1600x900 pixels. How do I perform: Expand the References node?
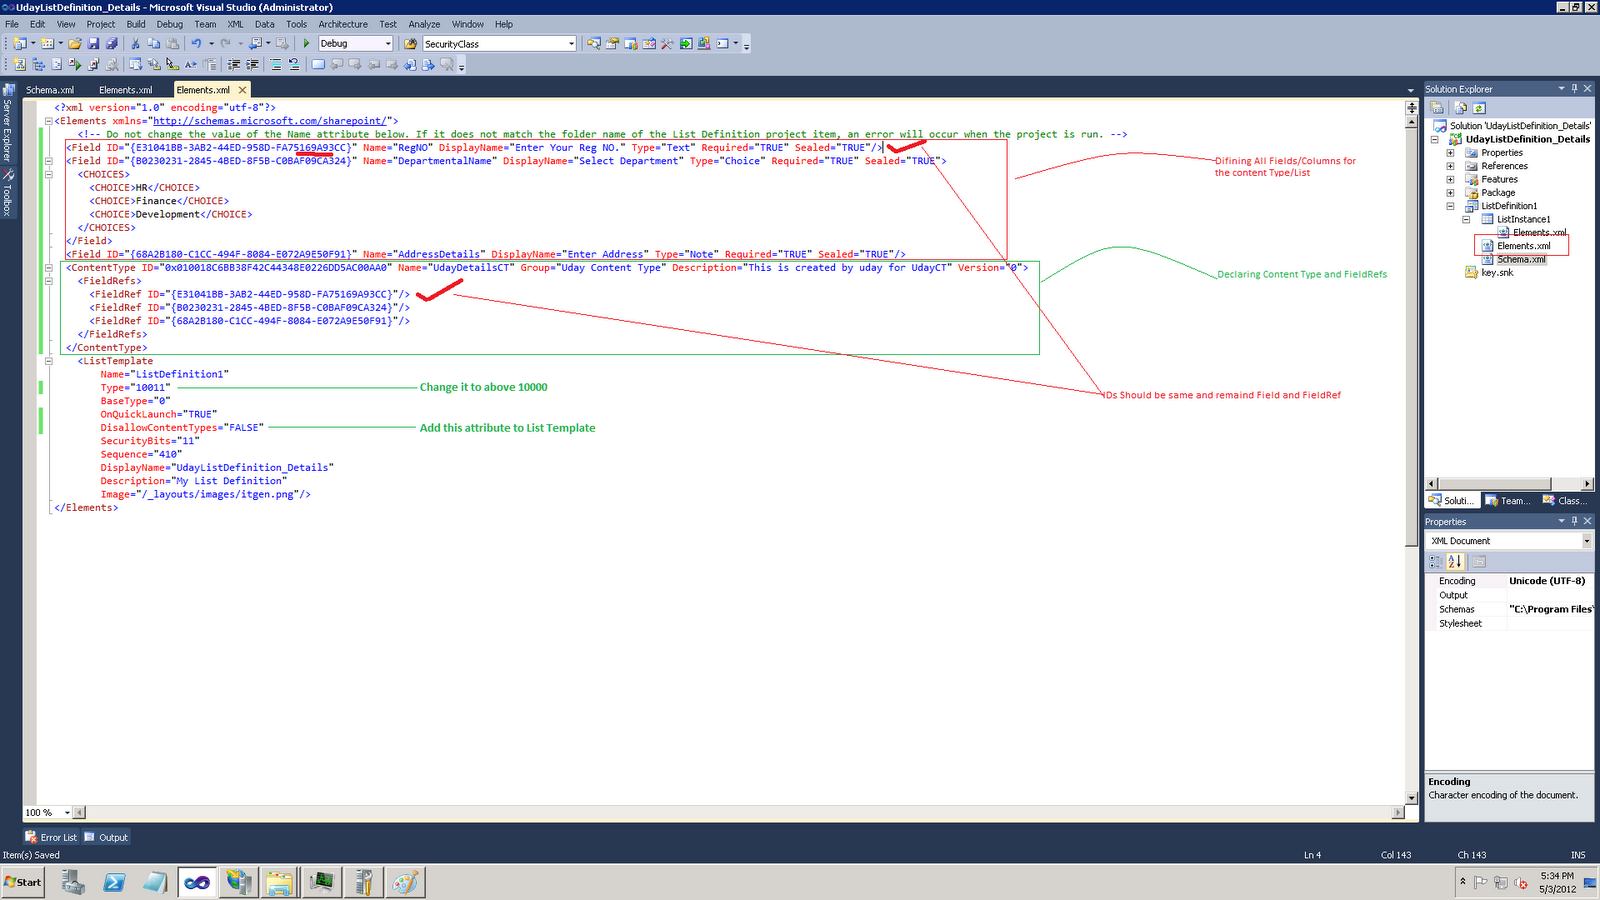tap(1450, 166)
